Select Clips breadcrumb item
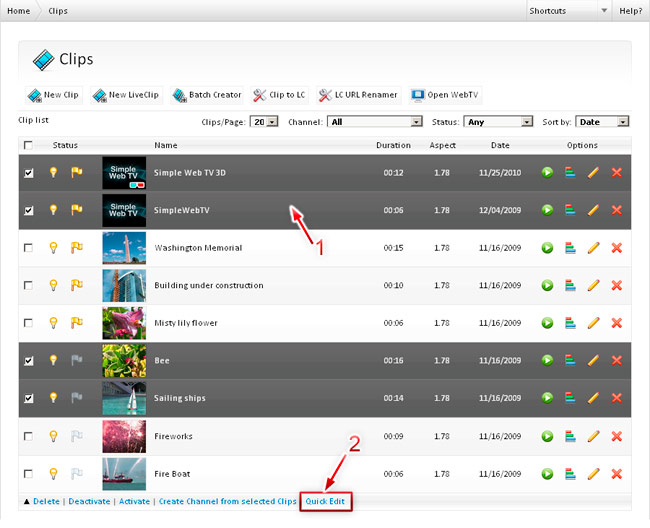The image size is (650, 528). click(58, 11)
